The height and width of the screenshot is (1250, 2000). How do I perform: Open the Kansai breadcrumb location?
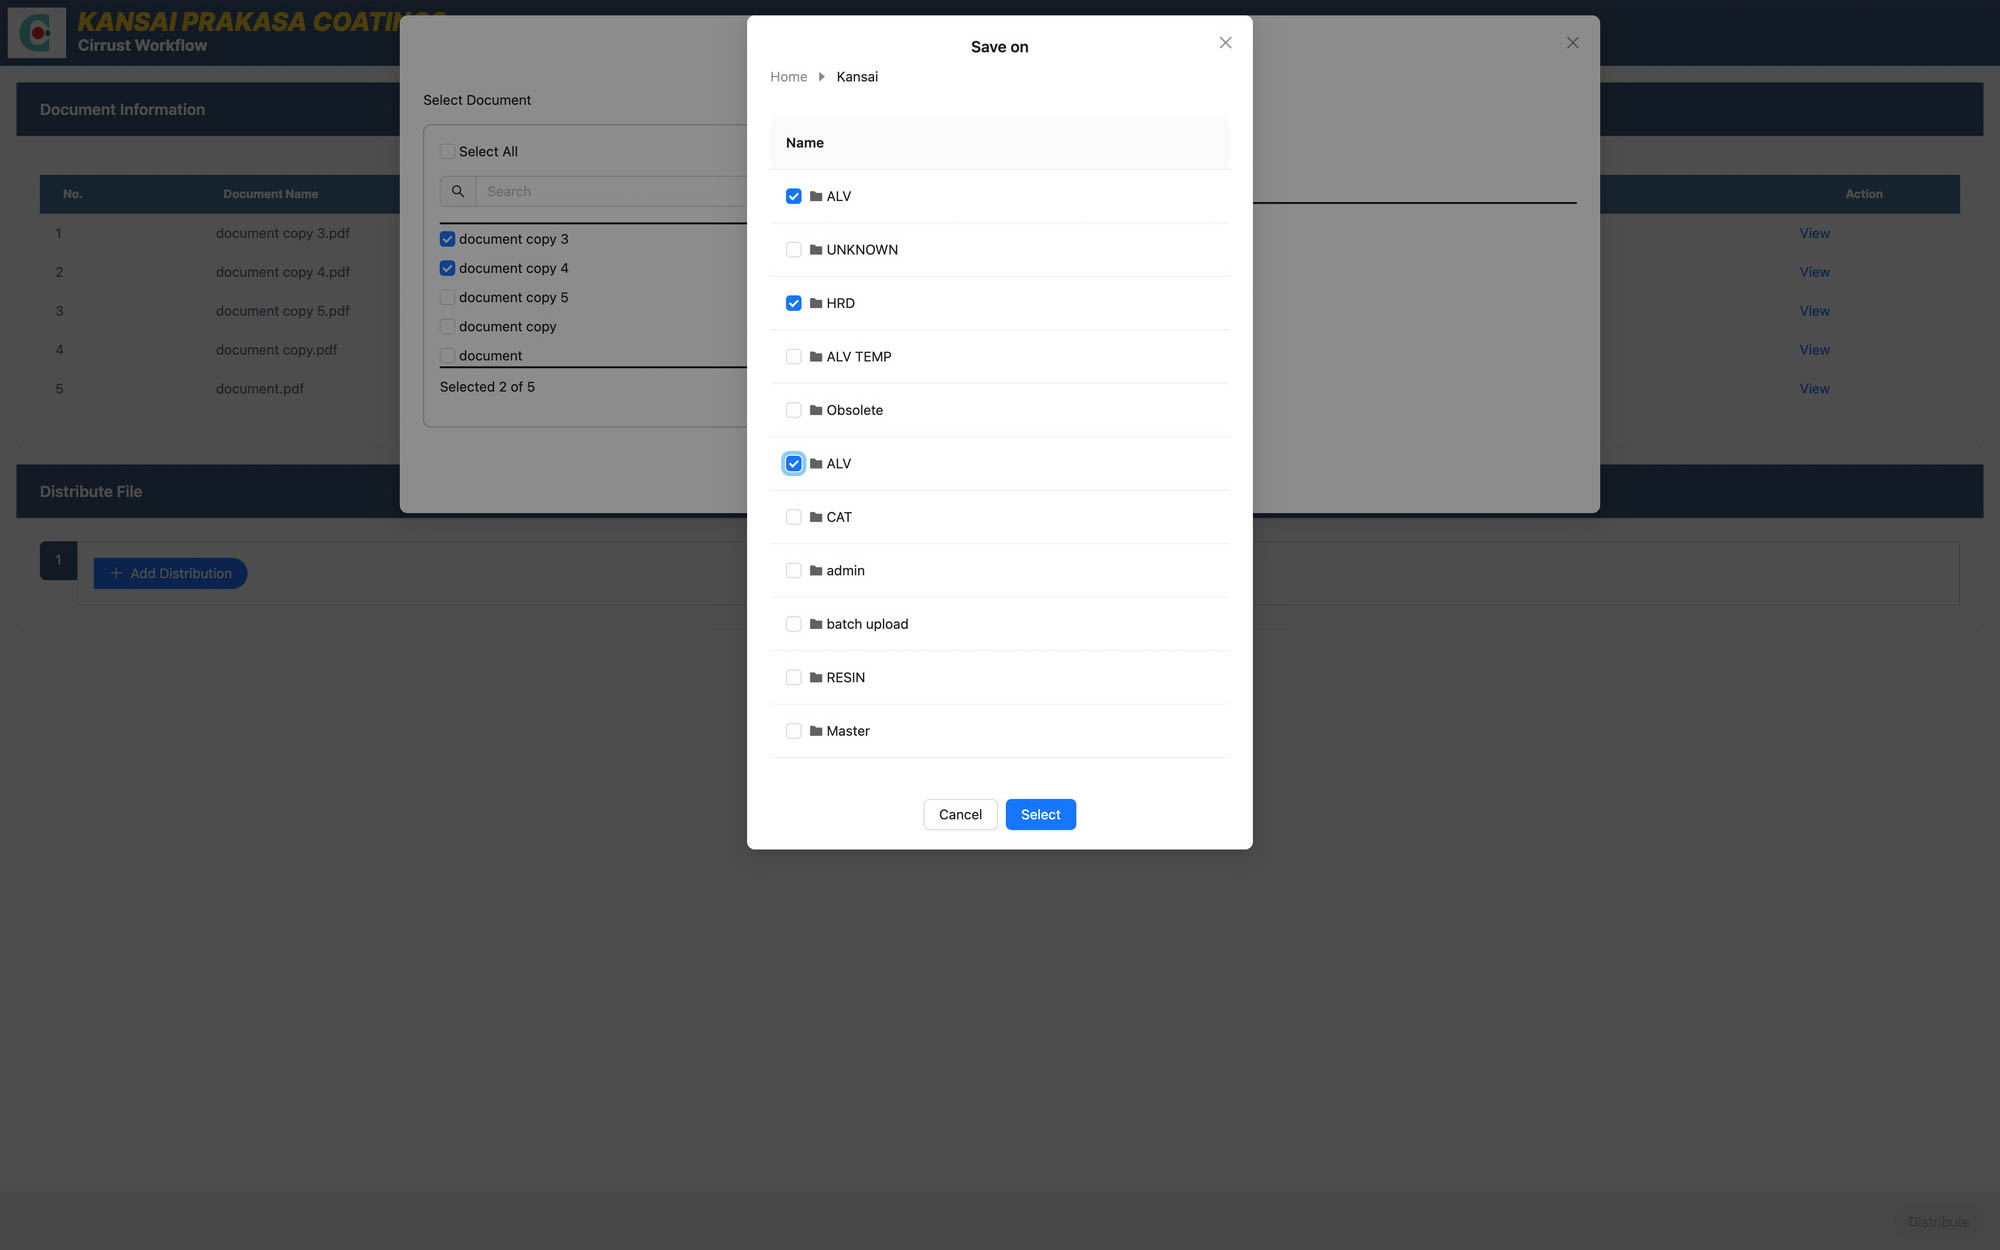856,76
